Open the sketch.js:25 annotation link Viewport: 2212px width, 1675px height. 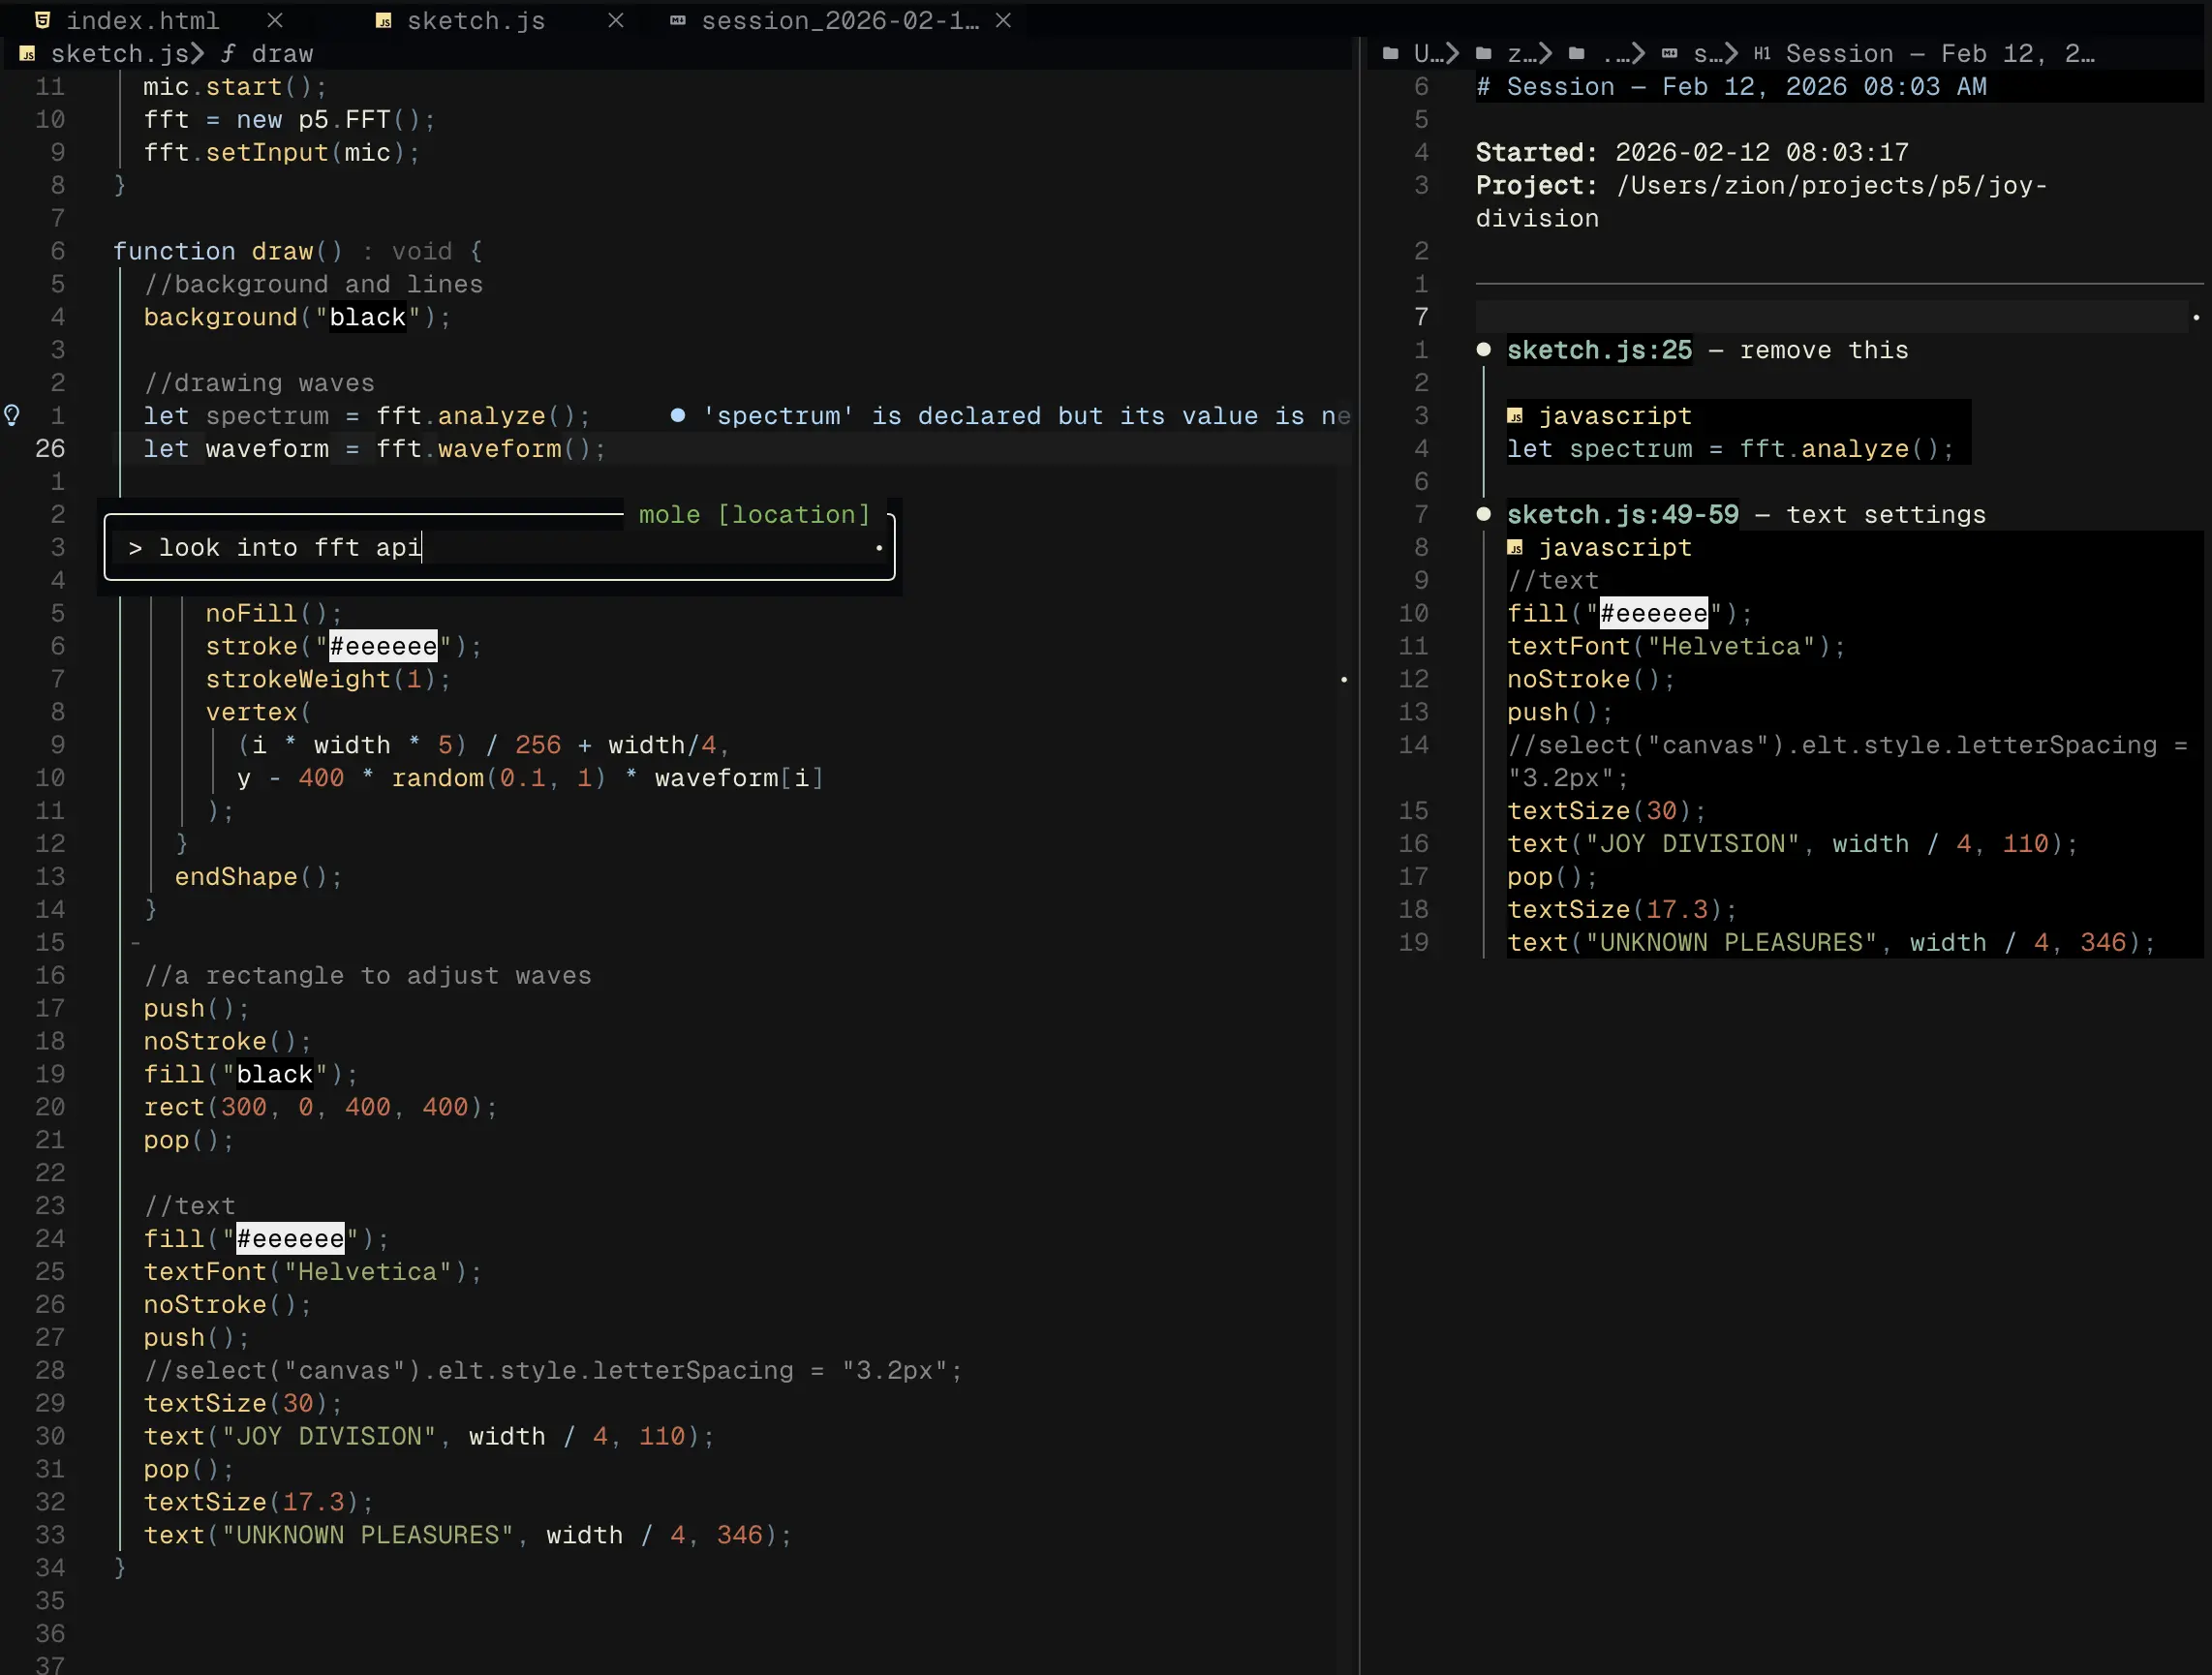[1599, 350]
